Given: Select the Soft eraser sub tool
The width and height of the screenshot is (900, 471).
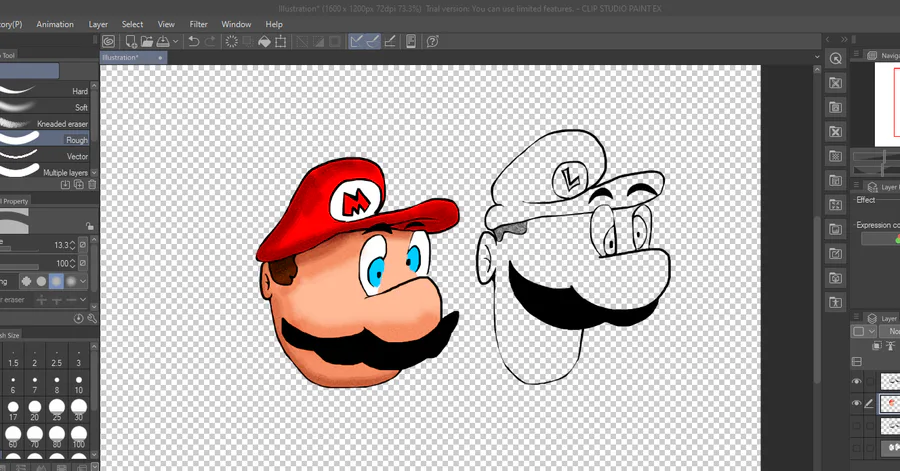Looking at the screenshot, I should point(45,107).
